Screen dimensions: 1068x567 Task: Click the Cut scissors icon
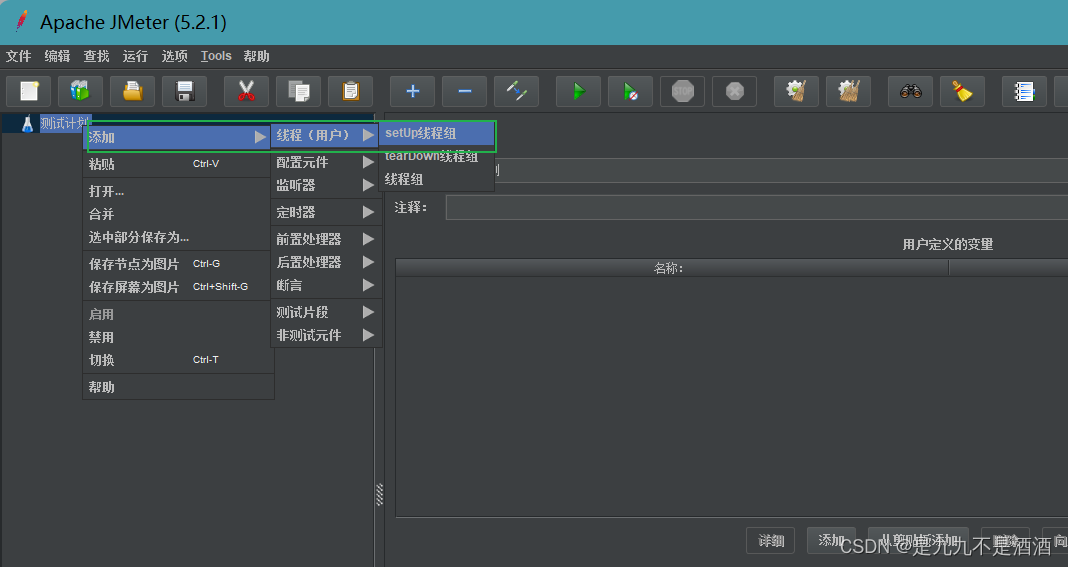coord(247,91)
